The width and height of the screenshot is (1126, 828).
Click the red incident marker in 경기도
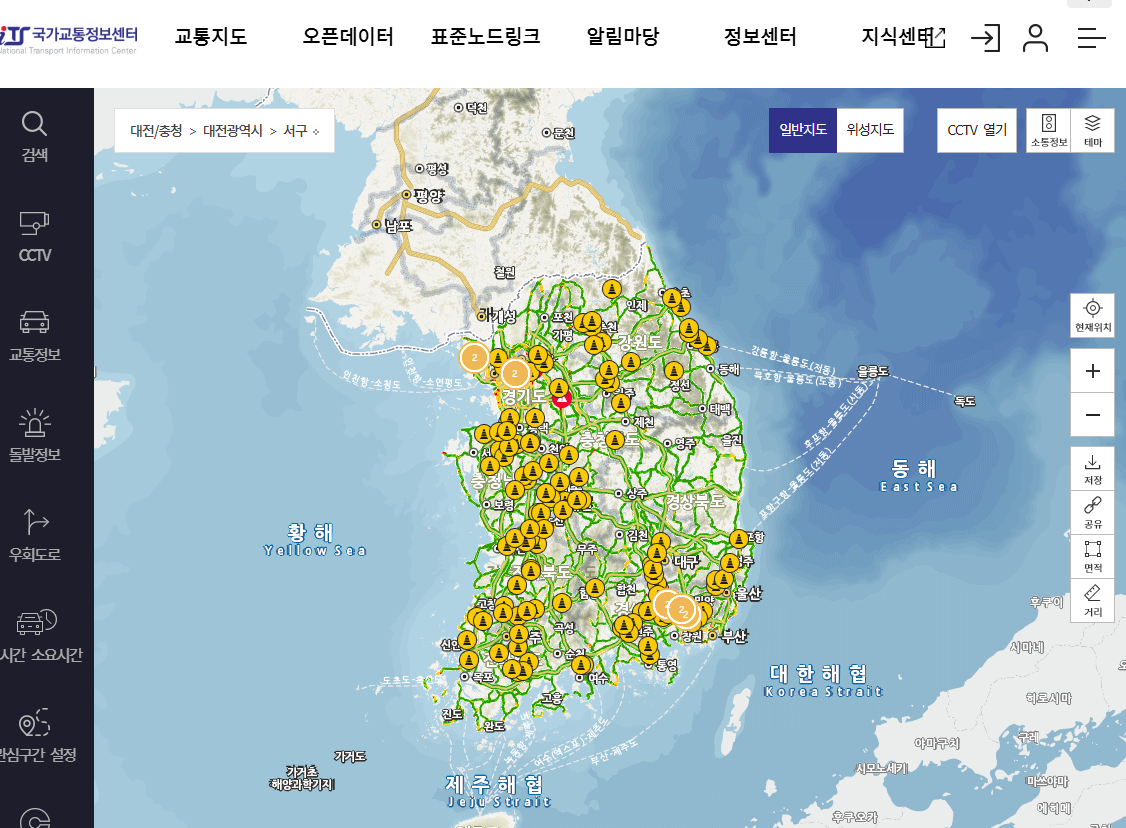pos(562,399)
